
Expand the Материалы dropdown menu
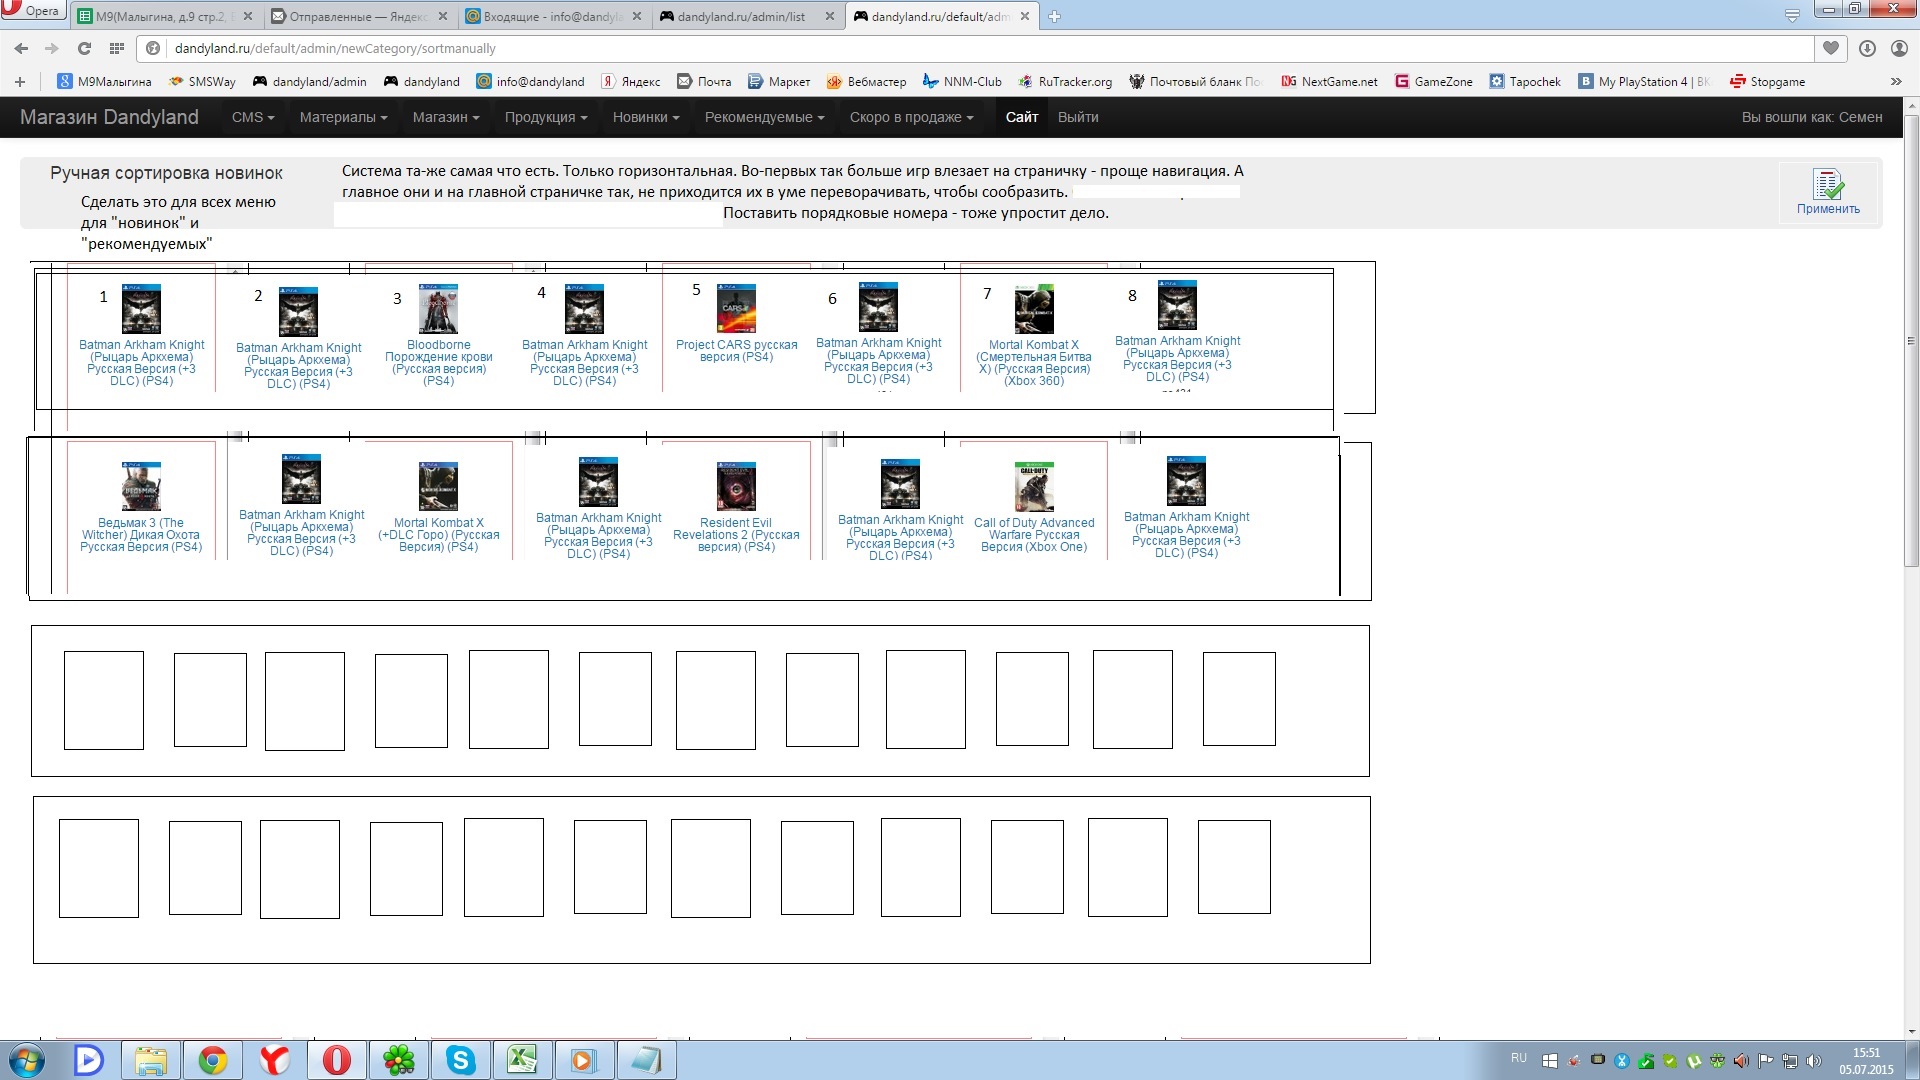point(343,117)
